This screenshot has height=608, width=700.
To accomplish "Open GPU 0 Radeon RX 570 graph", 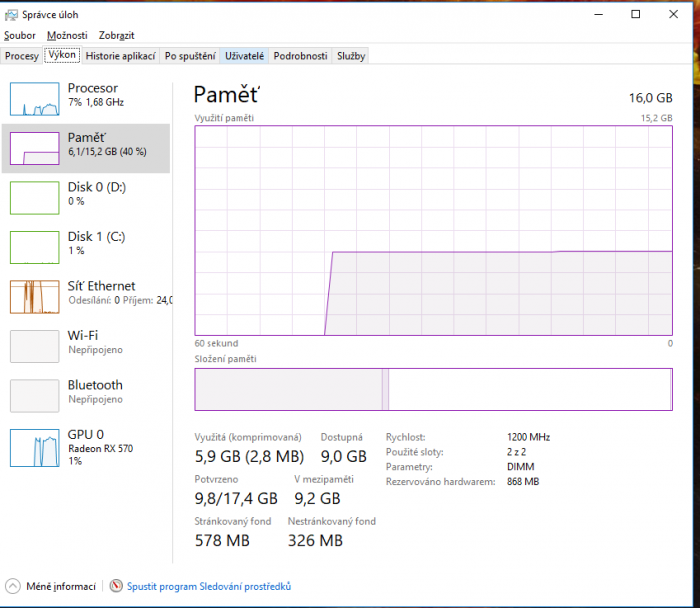I will (x=35, y=448).
